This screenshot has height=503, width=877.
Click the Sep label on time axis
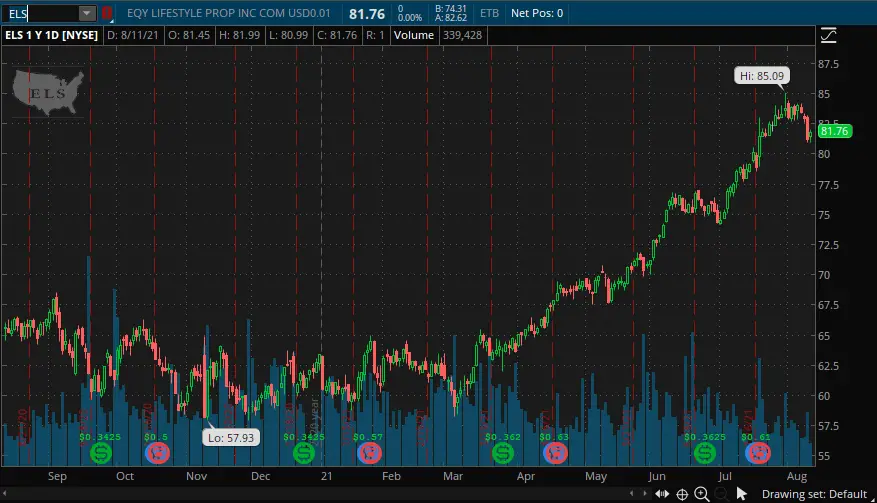(57, 476)
